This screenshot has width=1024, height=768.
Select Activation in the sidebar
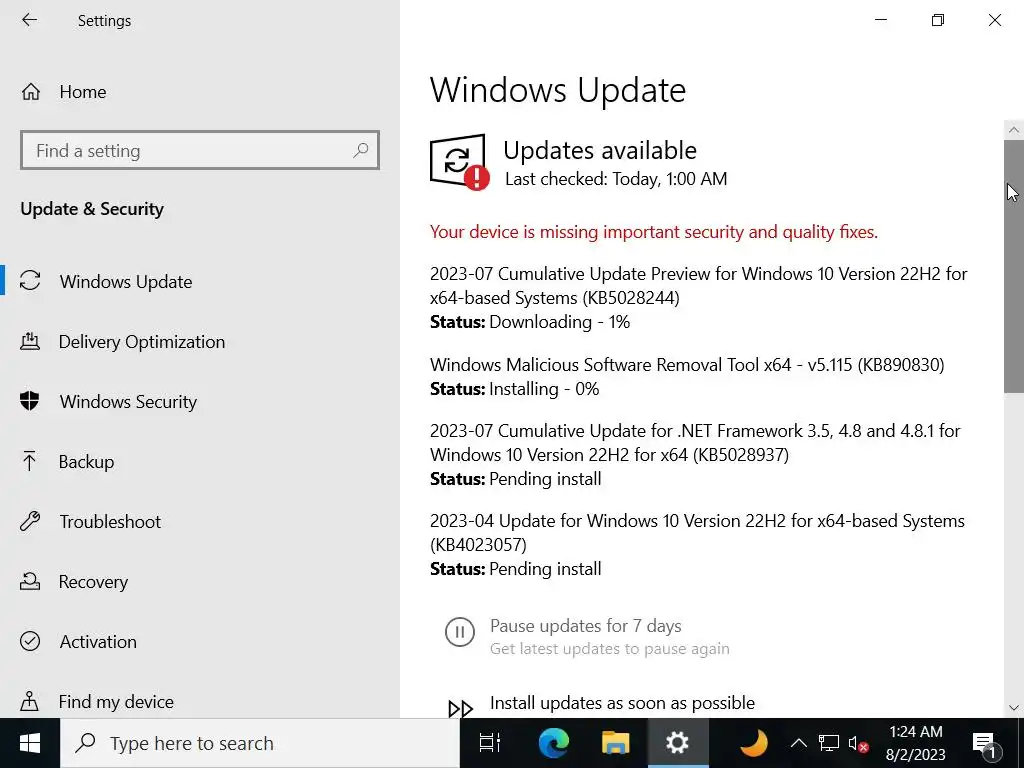[200, 641]
